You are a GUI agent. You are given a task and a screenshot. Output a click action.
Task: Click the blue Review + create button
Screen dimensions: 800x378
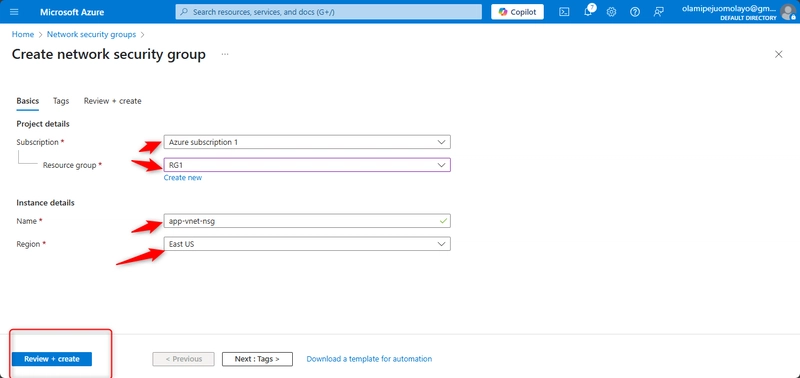(52, 359)
